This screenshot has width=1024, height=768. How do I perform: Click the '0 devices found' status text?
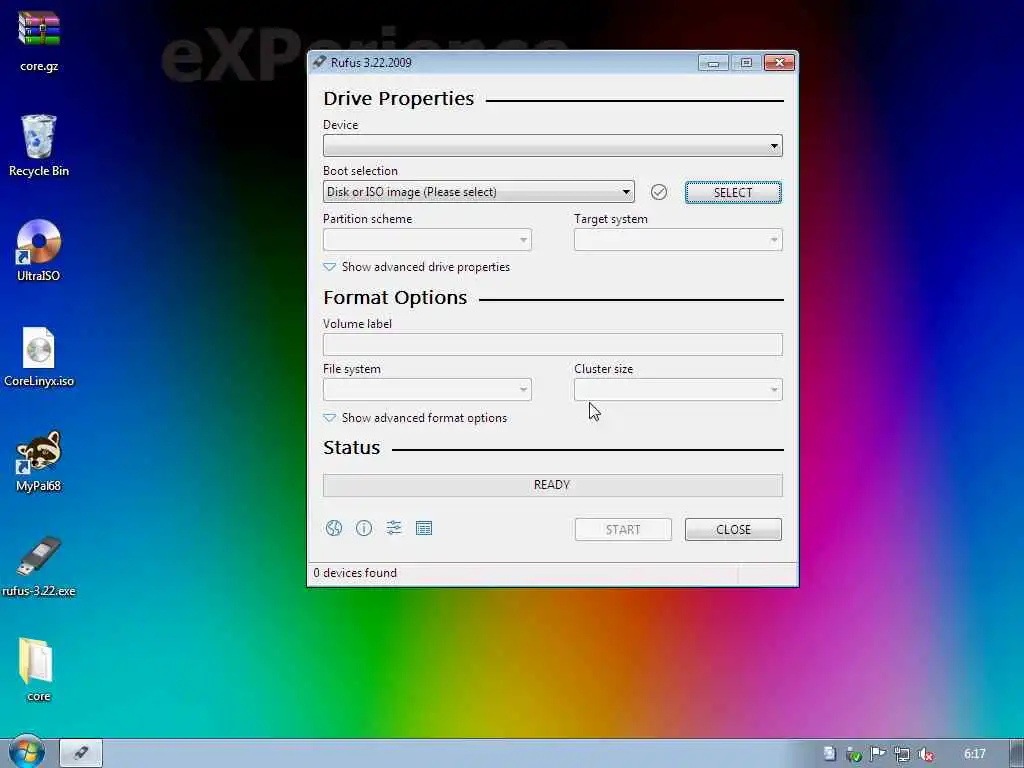(355, 573)
